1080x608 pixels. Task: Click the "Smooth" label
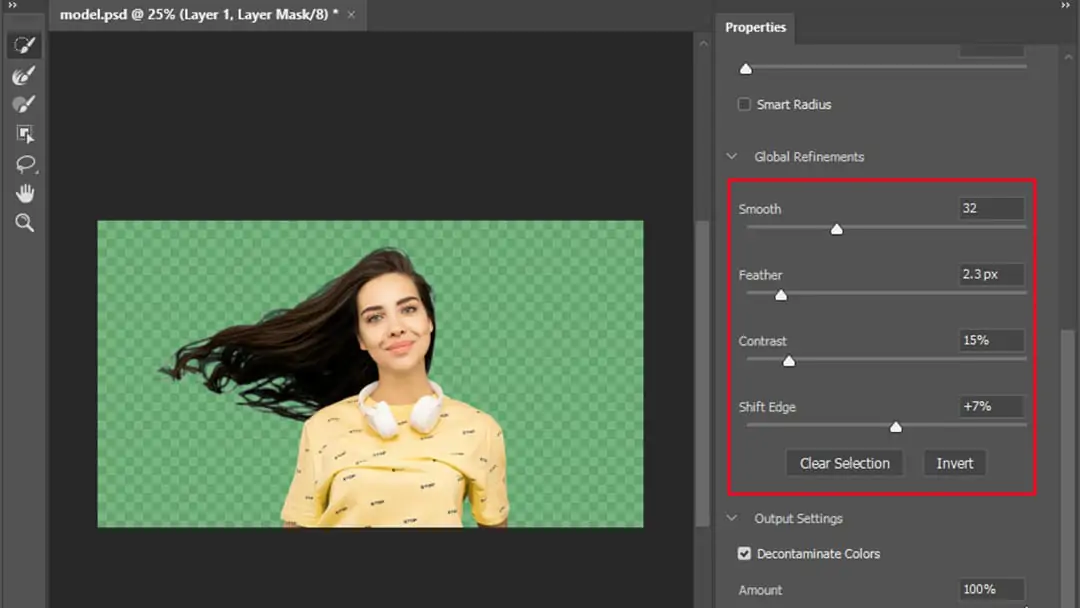pos(760,209)
